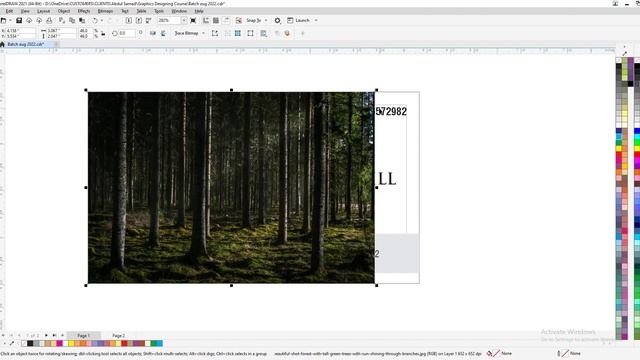Click the Undo arrow icon
The width and height of the screenshot is (640, 360).
[x=95, y=20]
